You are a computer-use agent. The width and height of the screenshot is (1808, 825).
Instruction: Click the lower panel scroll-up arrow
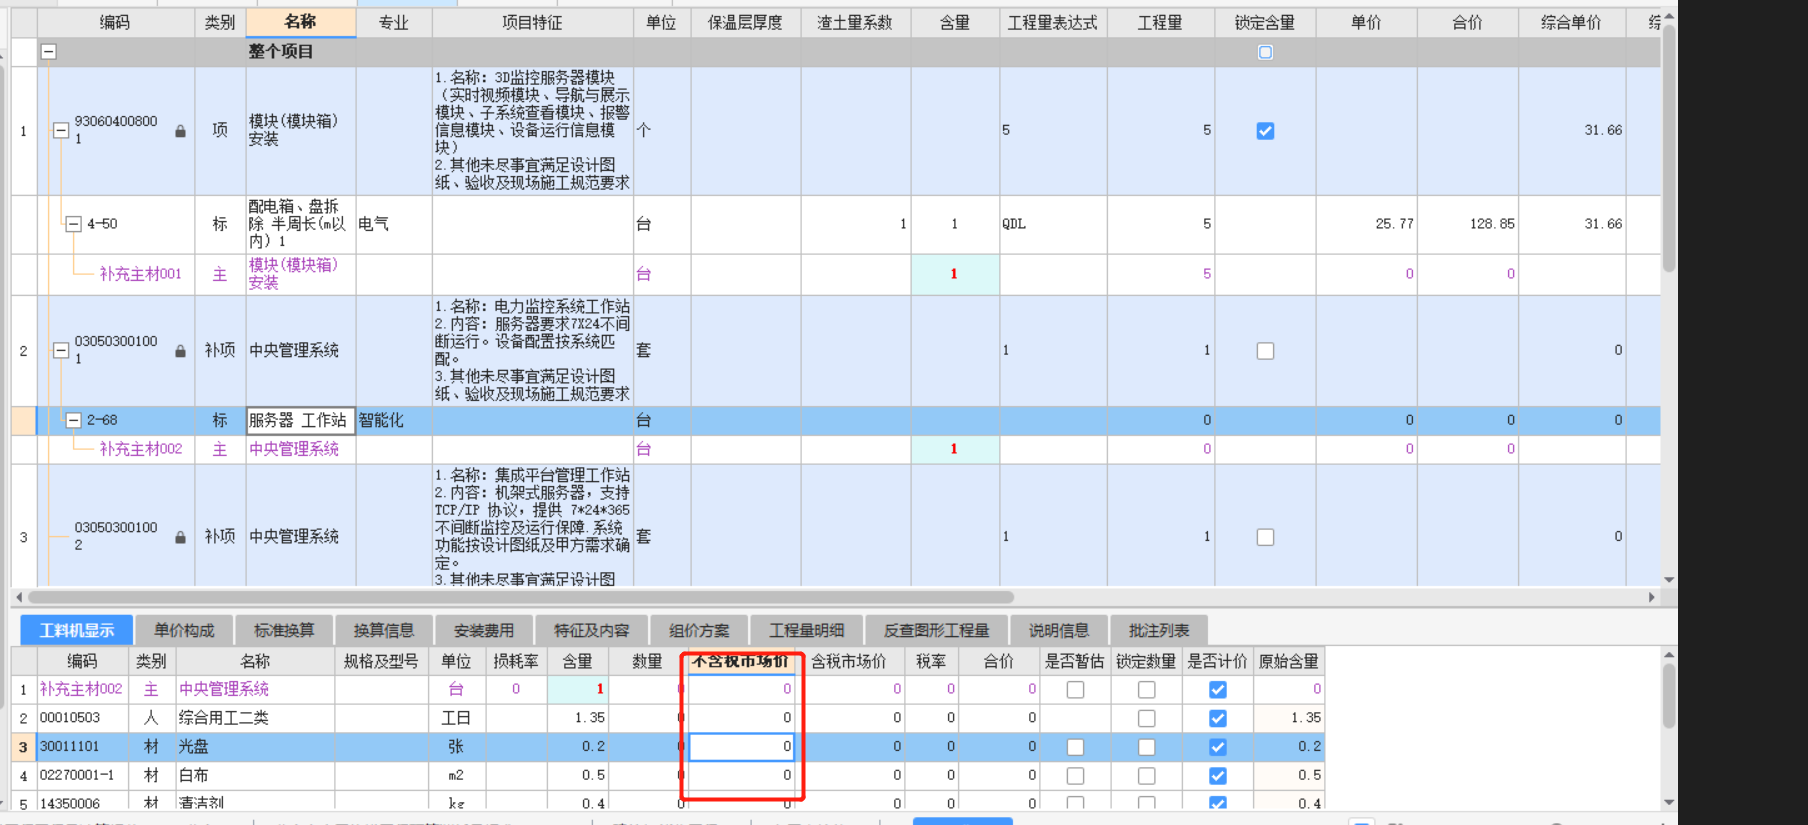(x=1669, y=655)
